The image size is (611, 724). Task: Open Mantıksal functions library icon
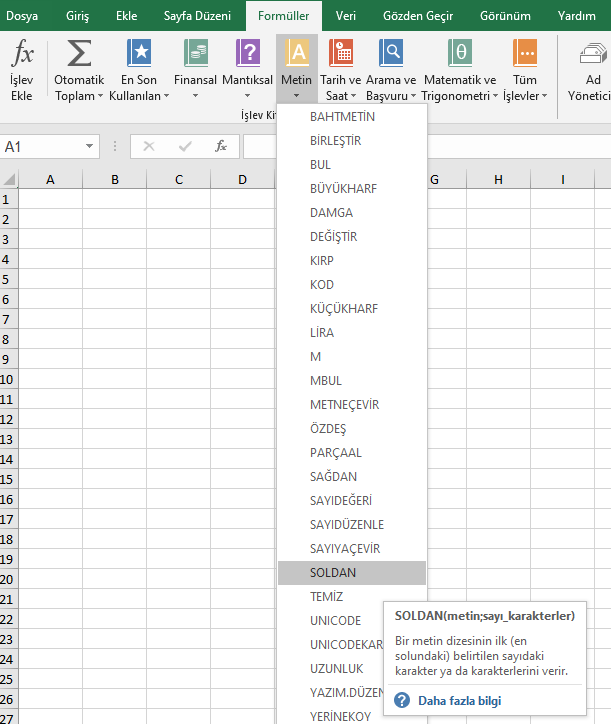[247, 55]
